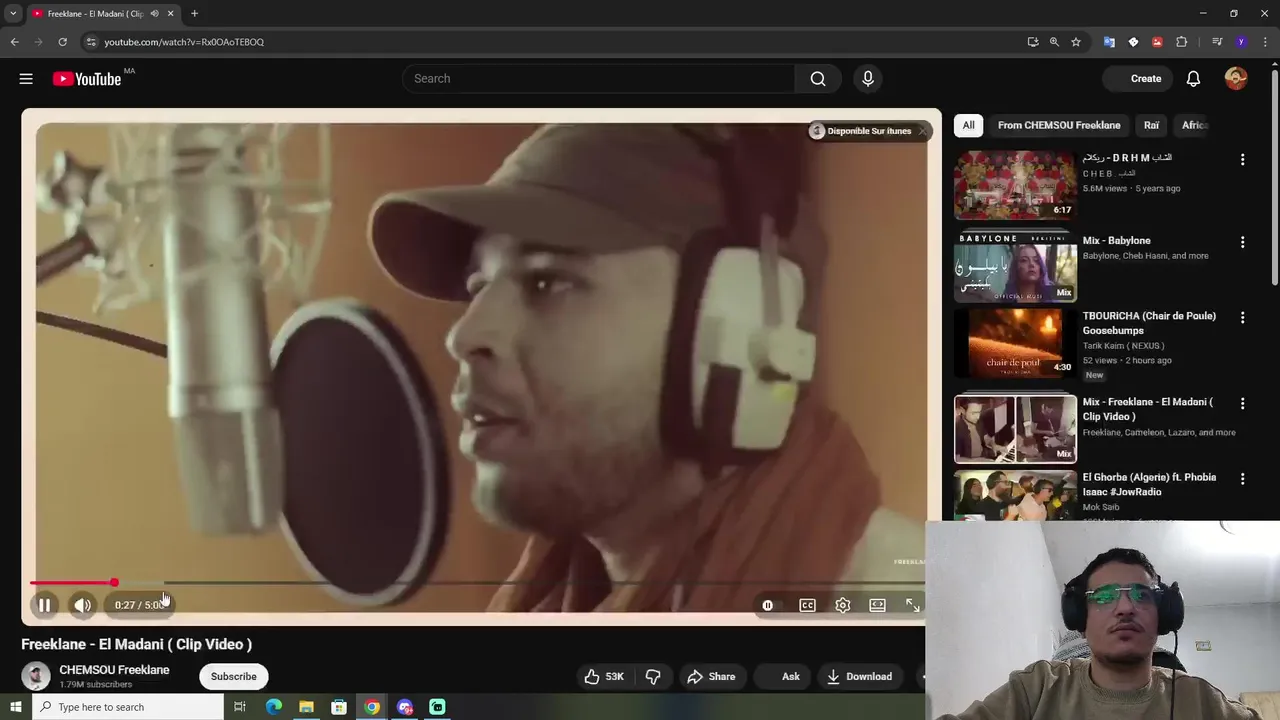The height and width of the screenshot is (720, 1280).
Task: Open the YouTube account avatar menu
Action: click(x=1236, y=78)
